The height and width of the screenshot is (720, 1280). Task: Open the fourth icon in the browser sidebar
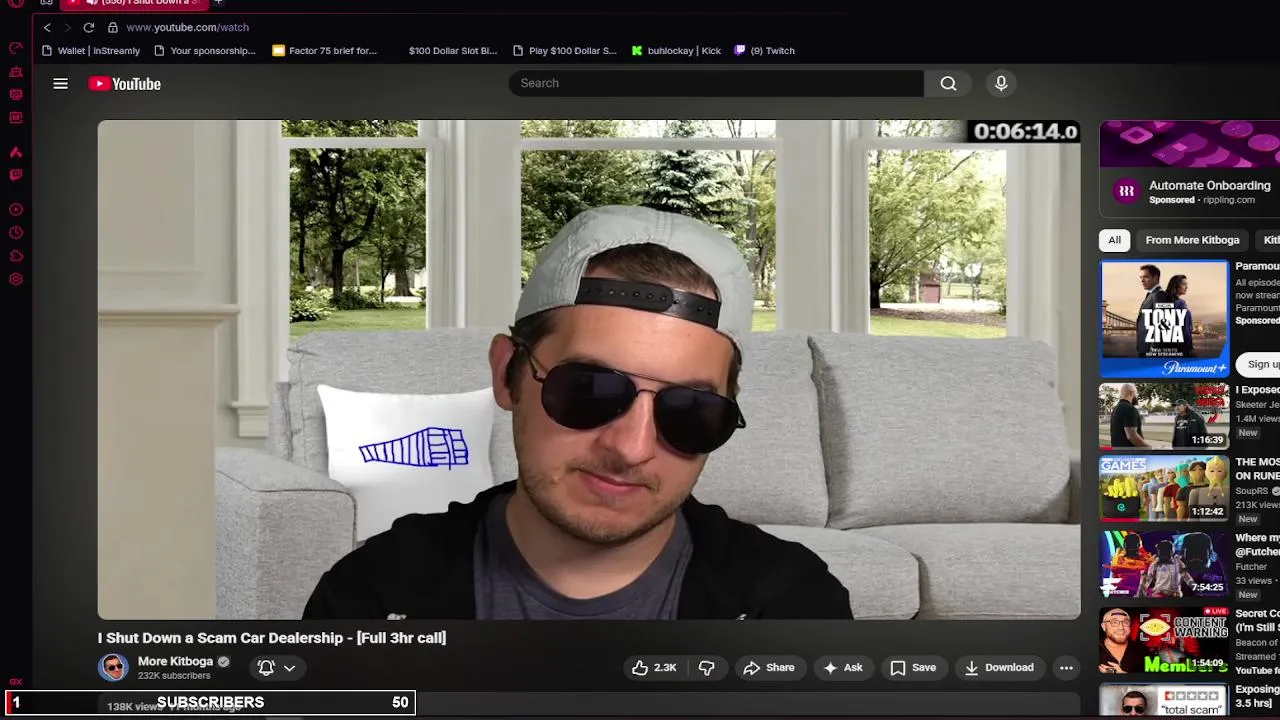click(16, 118)
